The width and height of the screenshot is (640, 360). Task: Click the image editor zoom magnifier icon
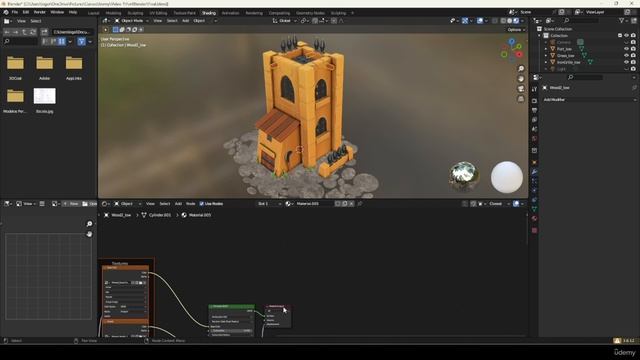(x=89, y=224)
